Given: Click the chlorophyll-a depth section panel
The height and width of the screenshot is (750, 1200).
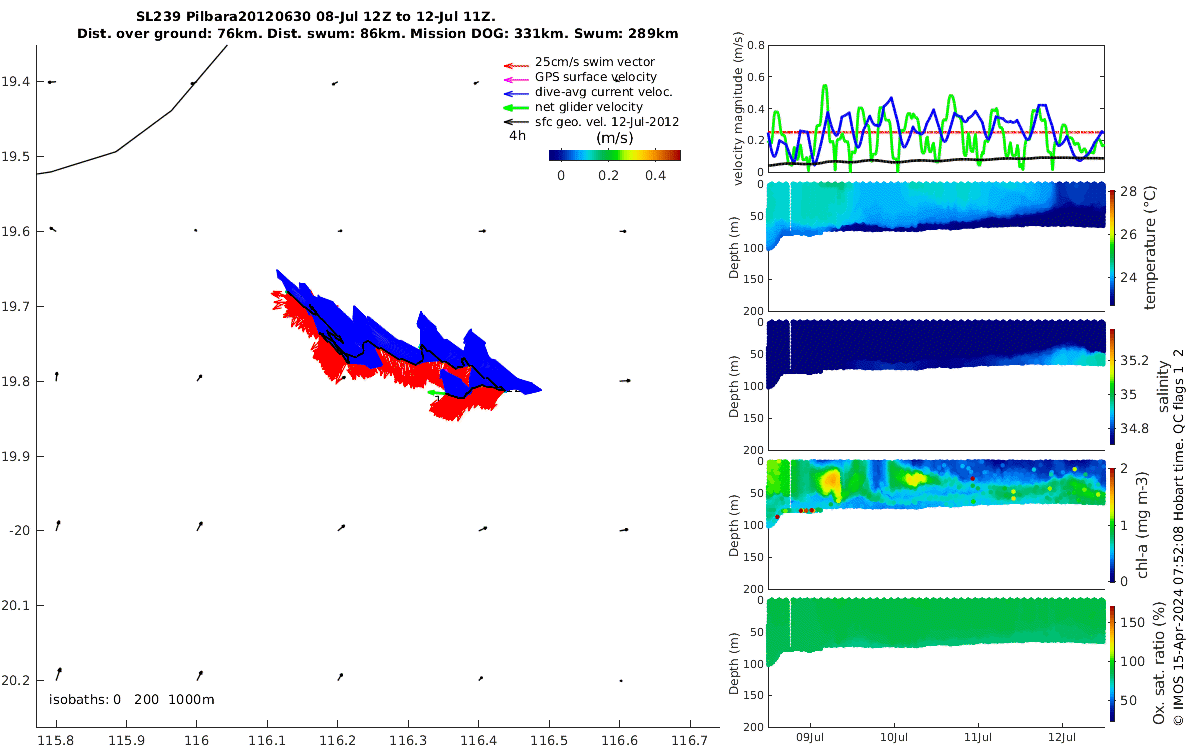Looking at the screenshot, I should tap(936, 524).
